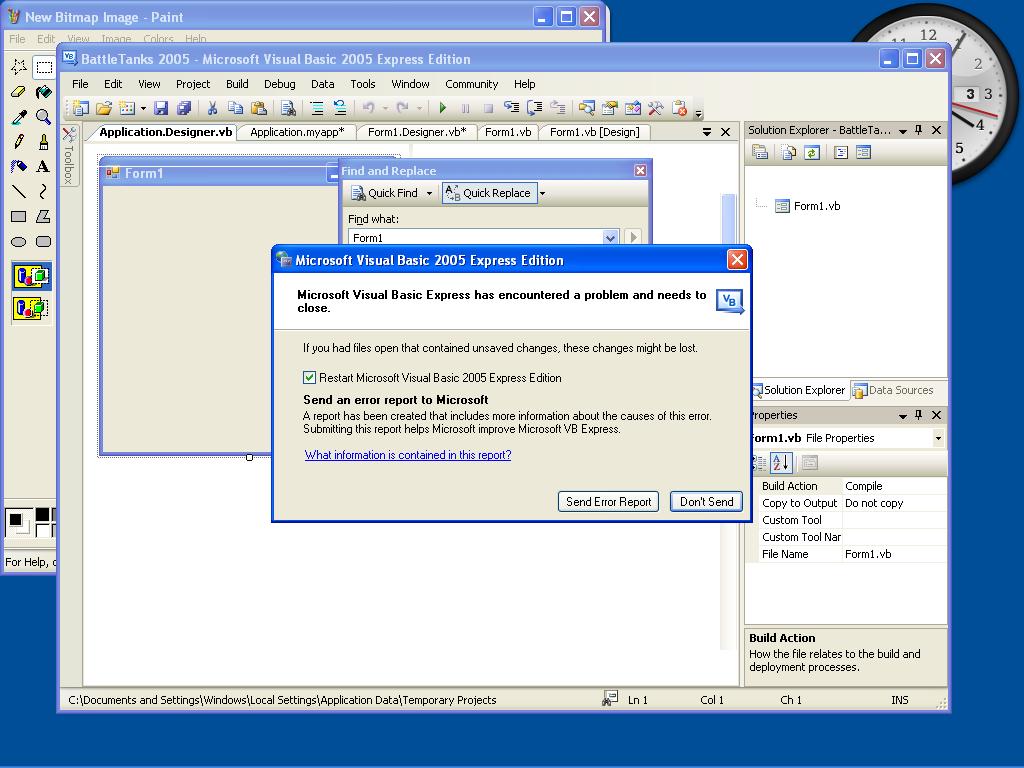Open Quick Find dropdown arrow
The width and height of the screenshot is (1024, 768).
[429, 193]
